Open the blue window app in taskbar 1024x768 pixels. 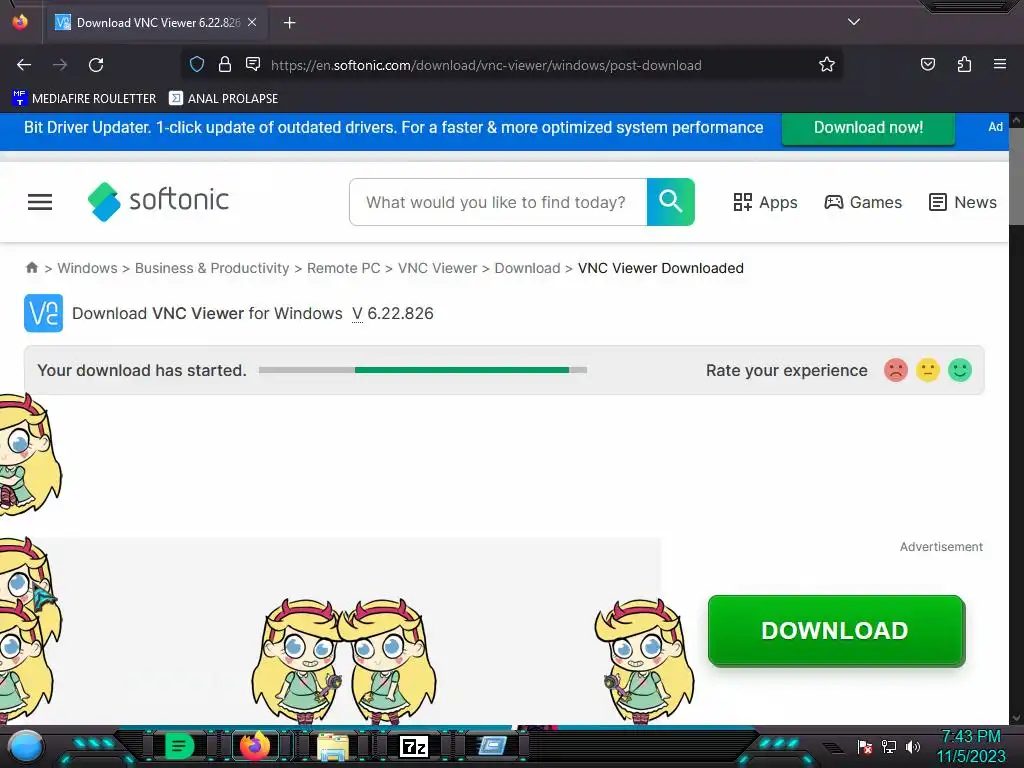pos(492,746)
